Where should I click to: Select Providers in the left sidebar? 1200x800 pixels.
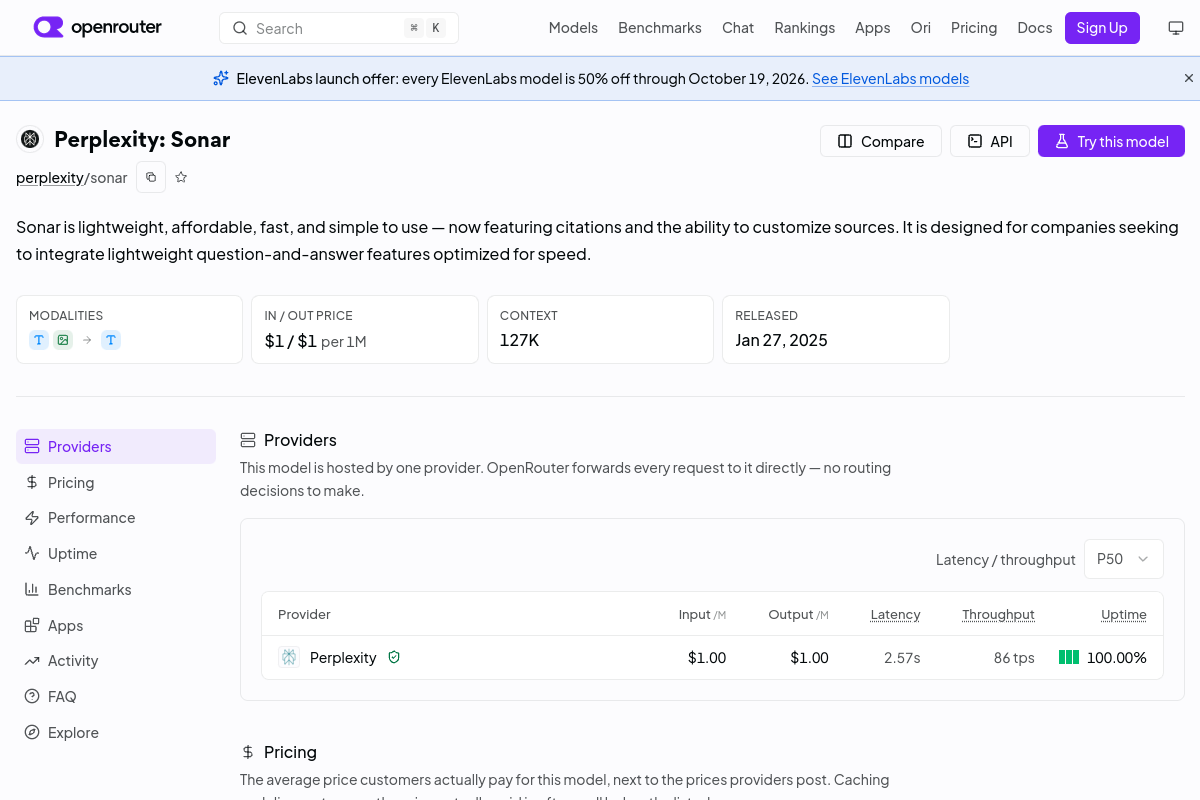[116, 446]
